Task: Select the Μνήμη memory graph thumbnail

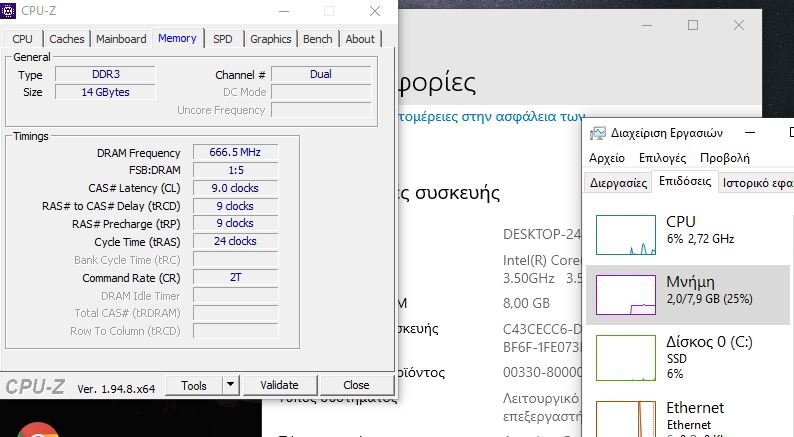Action: (x=626, y=295)
